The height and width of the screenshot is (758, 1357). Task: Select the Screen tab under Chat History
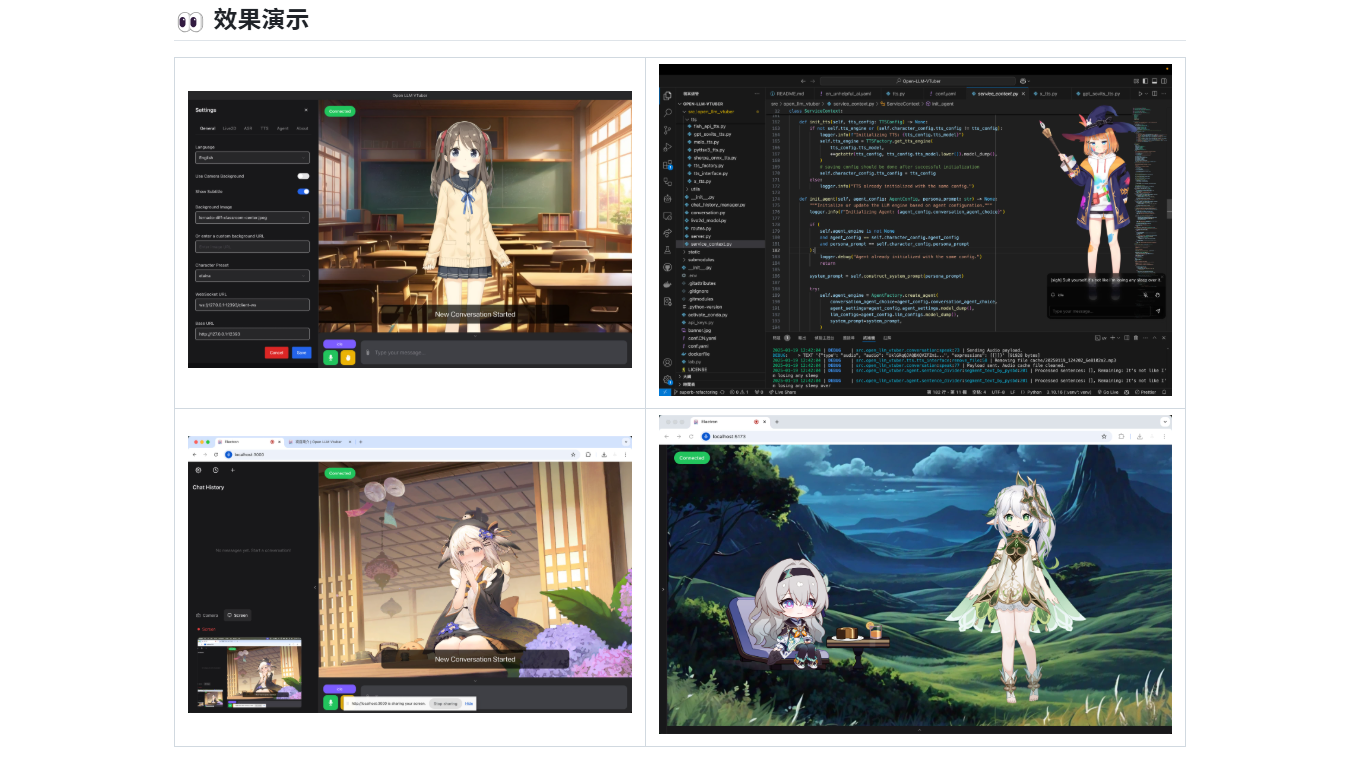point(238,615)
